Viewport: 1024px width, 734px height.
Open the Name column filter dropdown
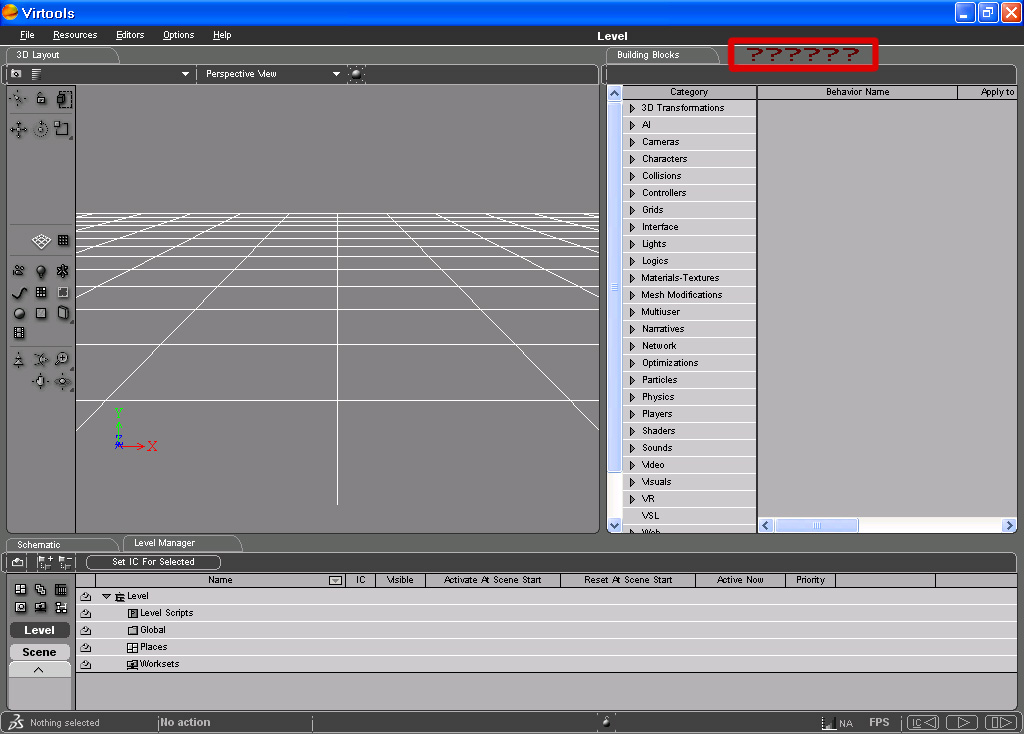coord(336,580)
